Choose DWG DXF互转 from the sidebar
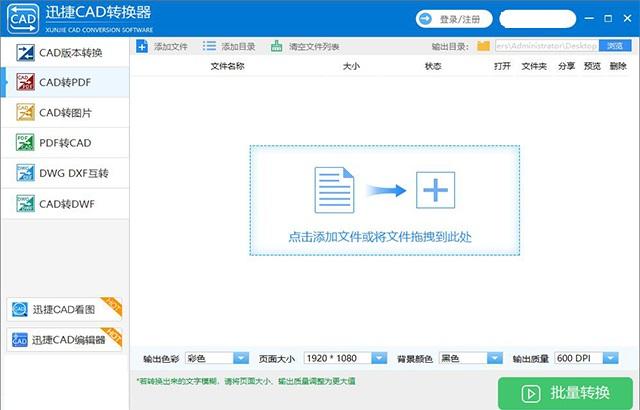The width and height of the screenshot is (640, 410). [x=65, y=173]
